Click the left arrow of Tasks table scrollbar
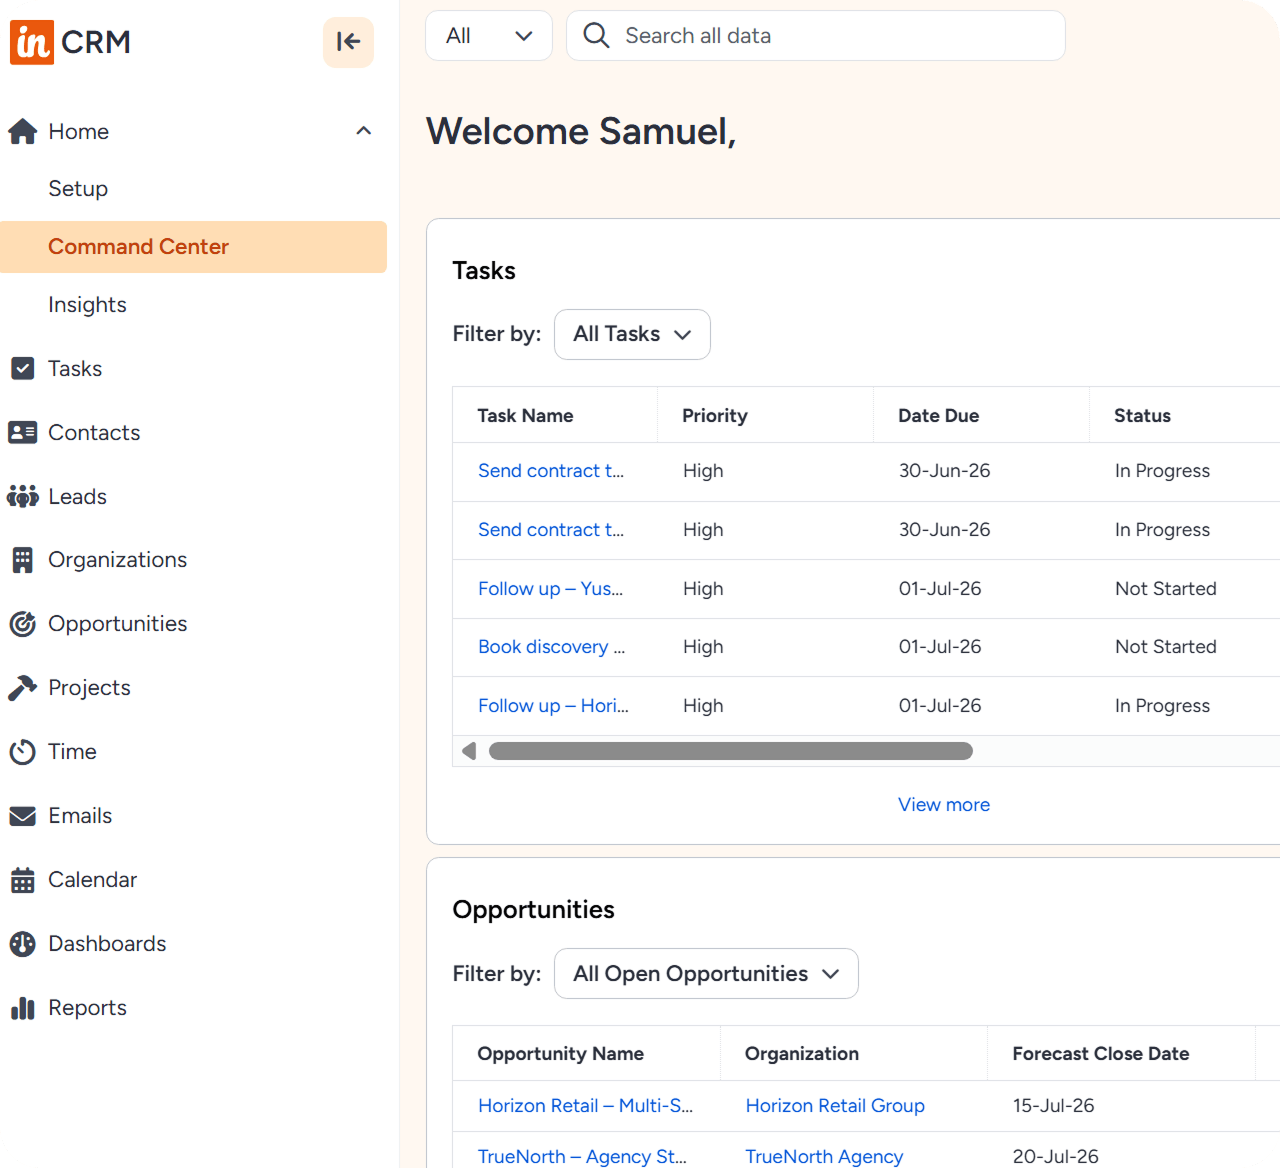1280x1168 pixels. 469,751
